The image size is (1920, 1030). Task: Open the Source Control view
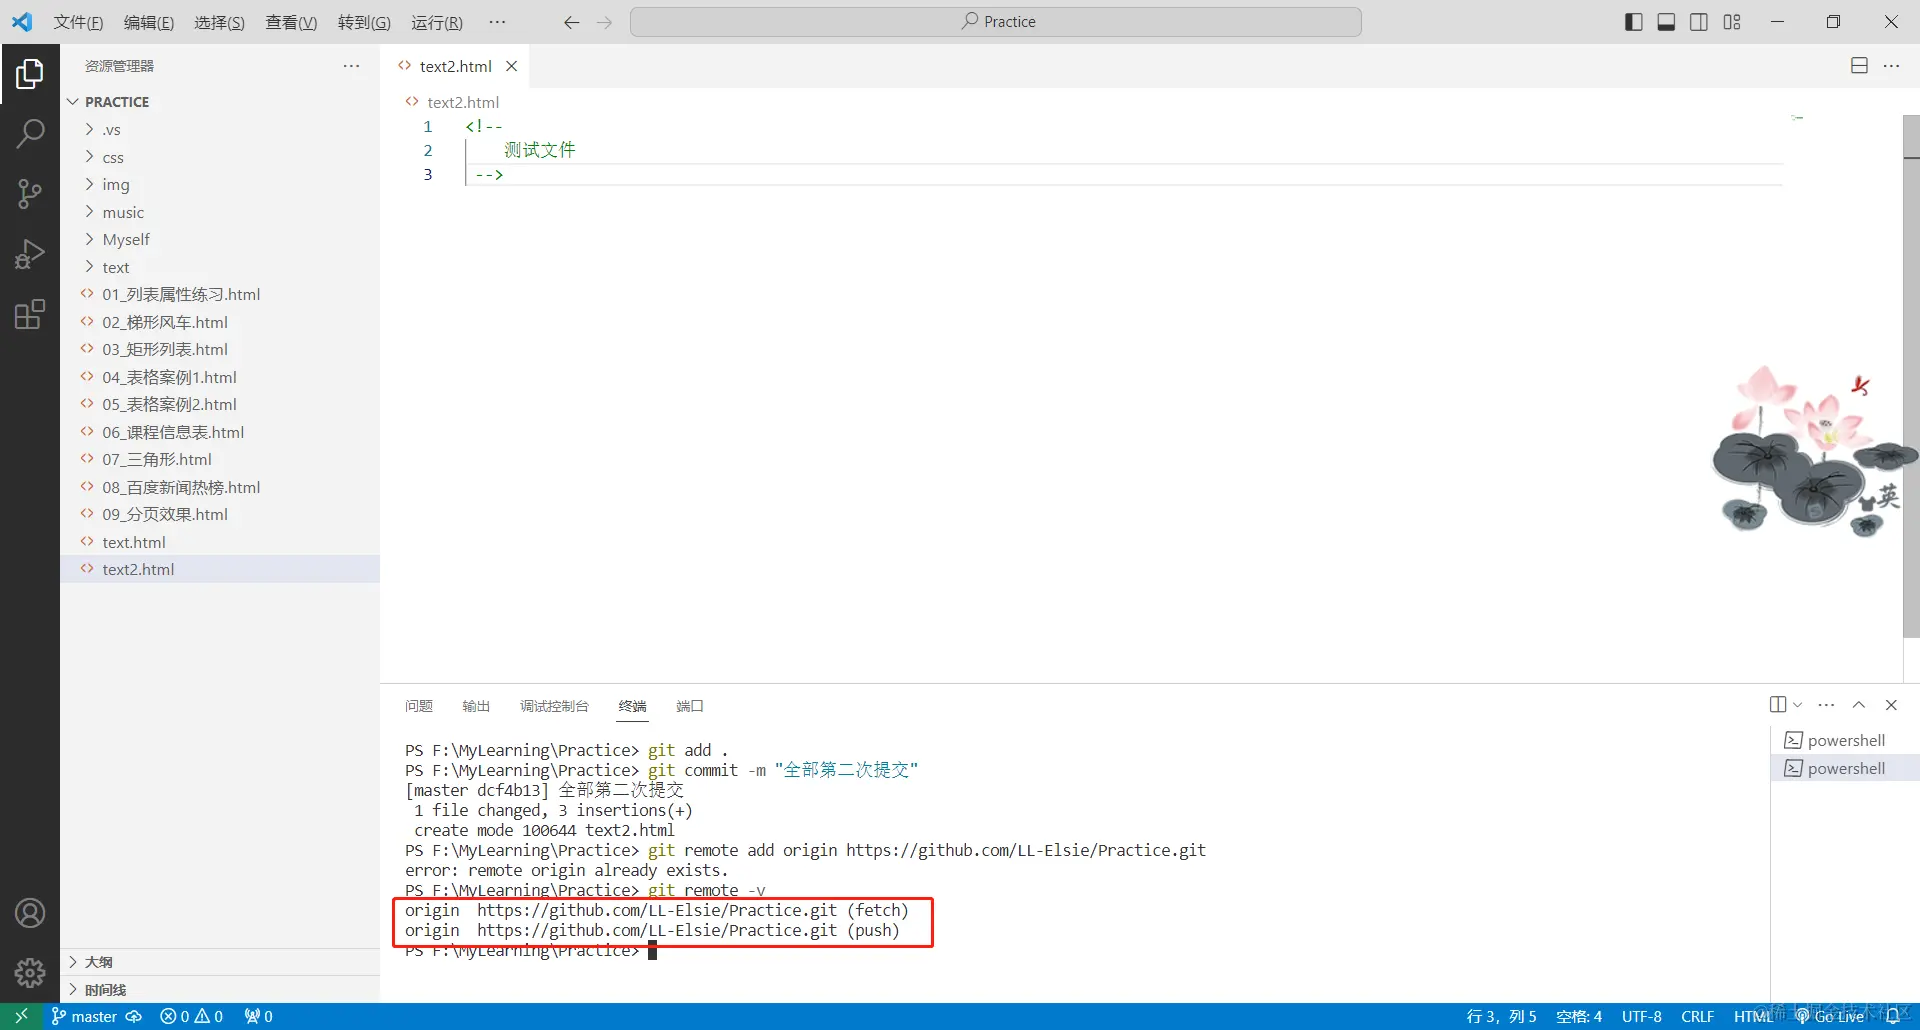click(30, 193)
